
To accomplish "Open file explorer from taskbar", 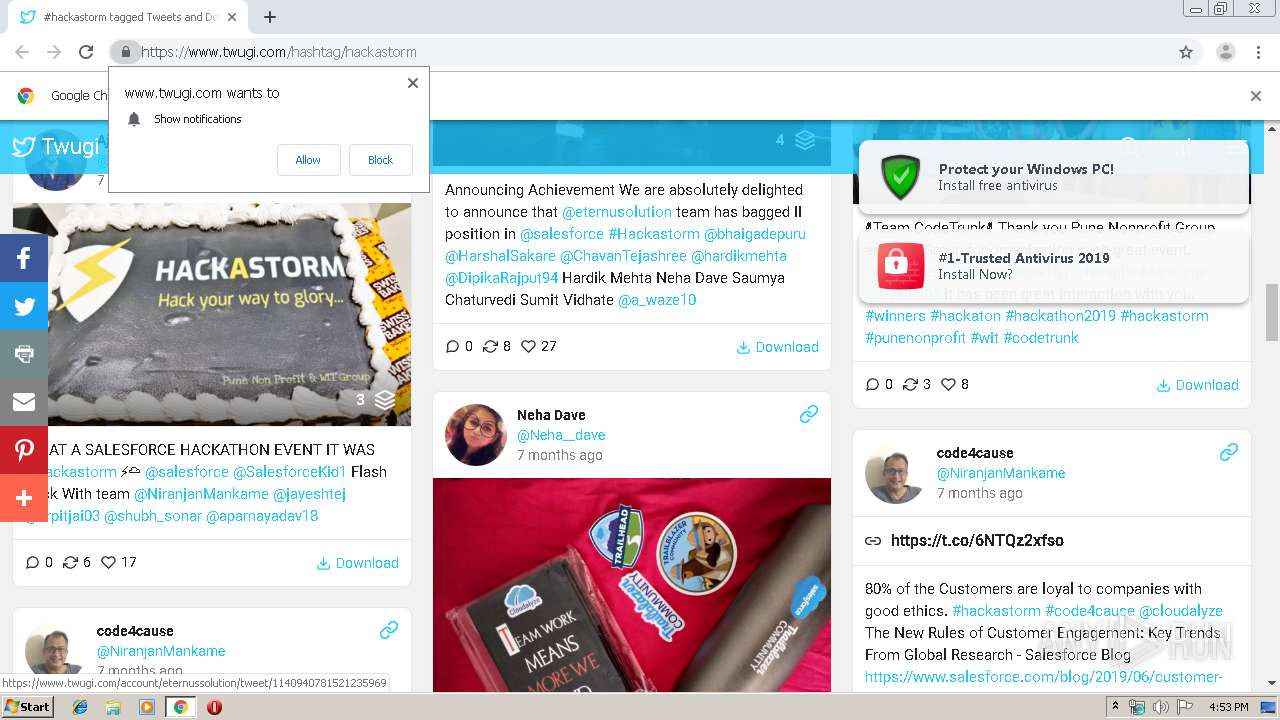I will pos(113,707).
